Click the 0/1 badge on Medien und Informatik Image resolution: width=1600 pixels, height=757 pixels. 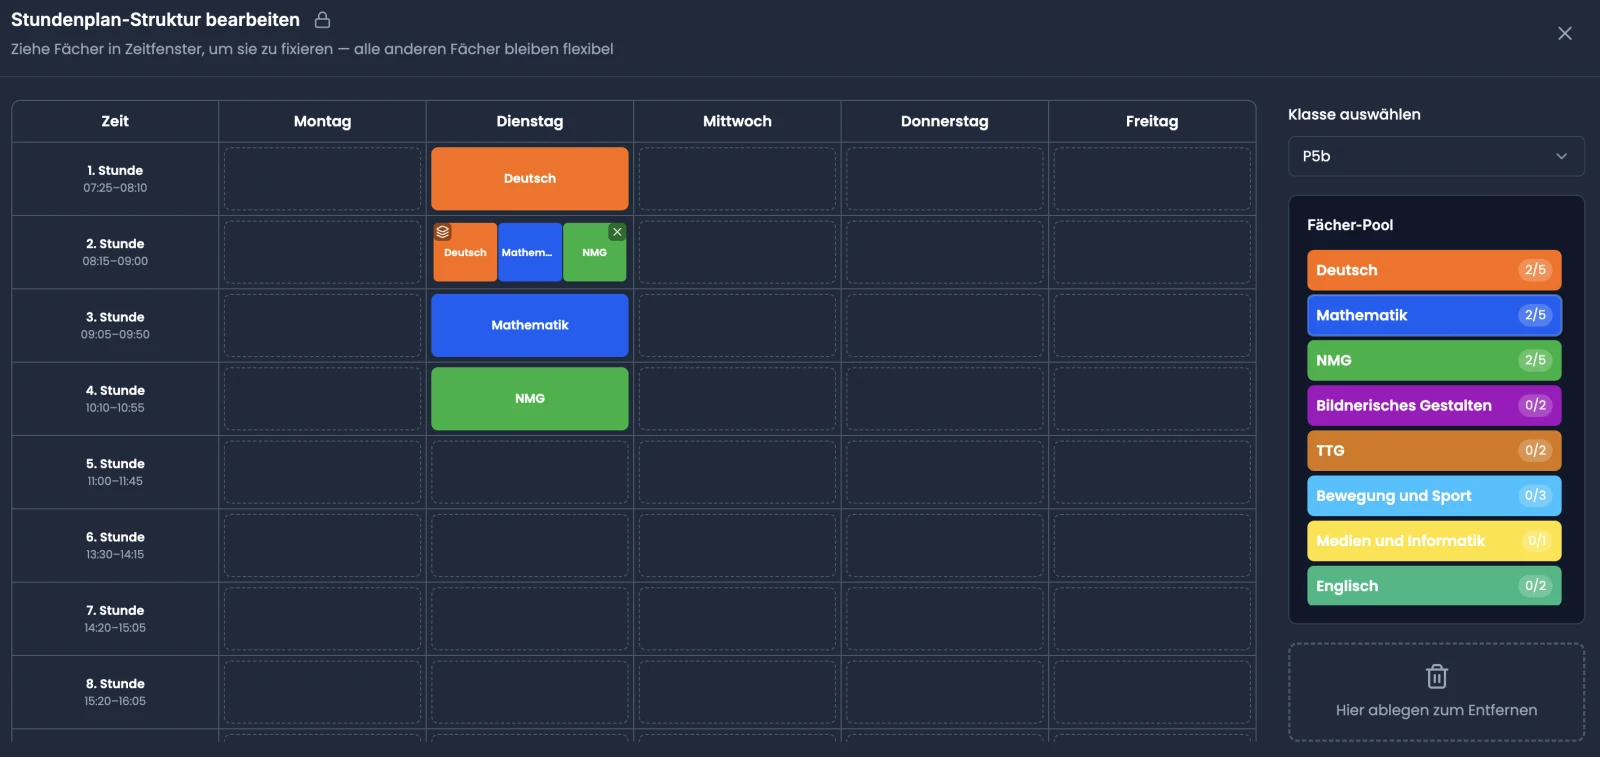click(x=1536, y=541)
